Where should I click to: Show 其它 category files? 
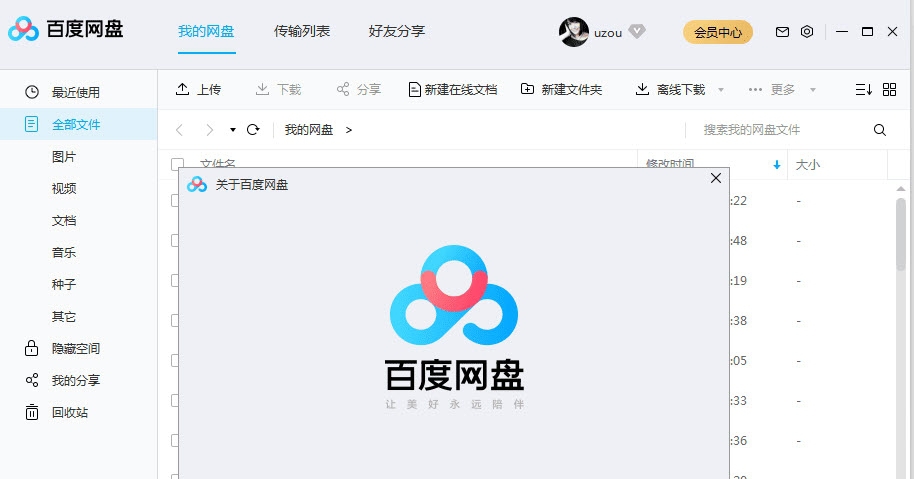click(x=64, y=316)
